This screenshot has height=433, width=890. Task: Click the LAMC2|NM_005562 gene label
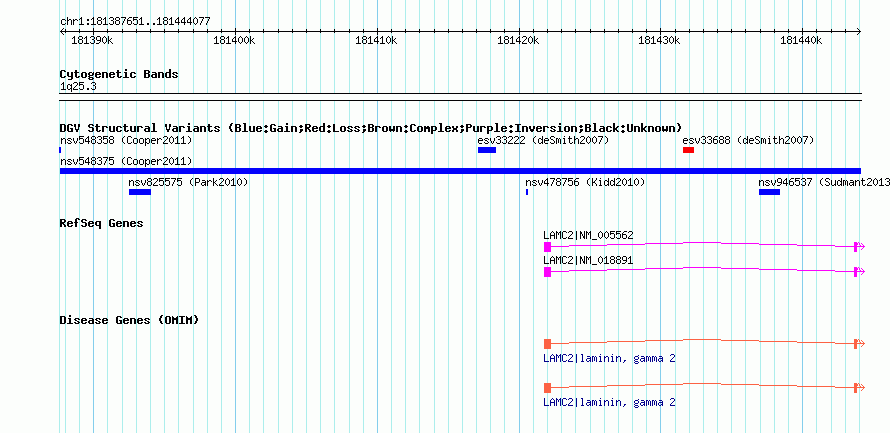point(588,235)
